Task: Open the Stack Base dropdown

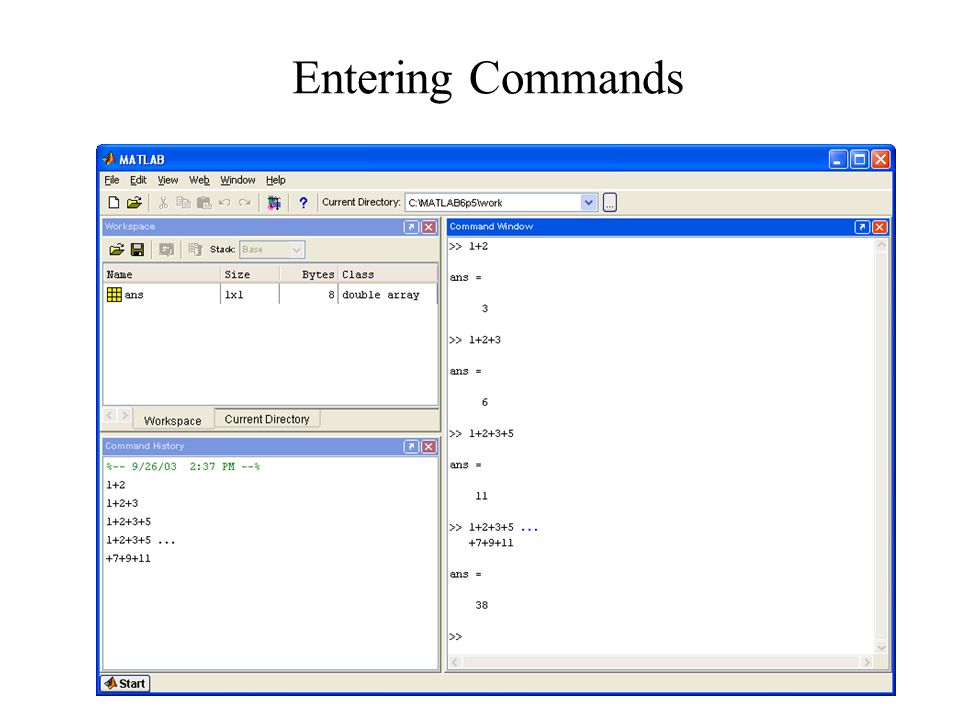Action: click(272, 250)
